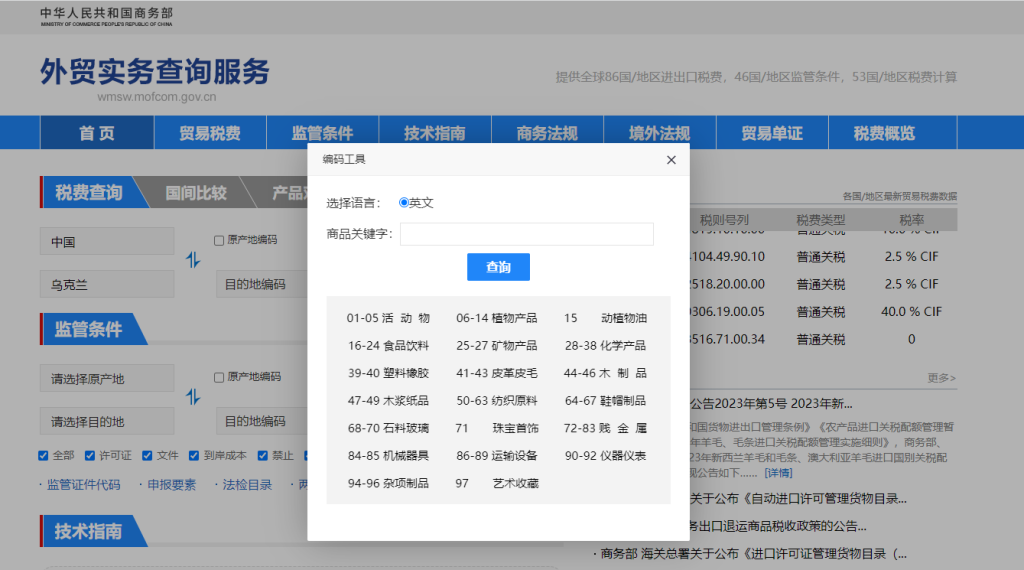
Task: Uncheck the 文件 checkbox
Action: coord(148,455)
